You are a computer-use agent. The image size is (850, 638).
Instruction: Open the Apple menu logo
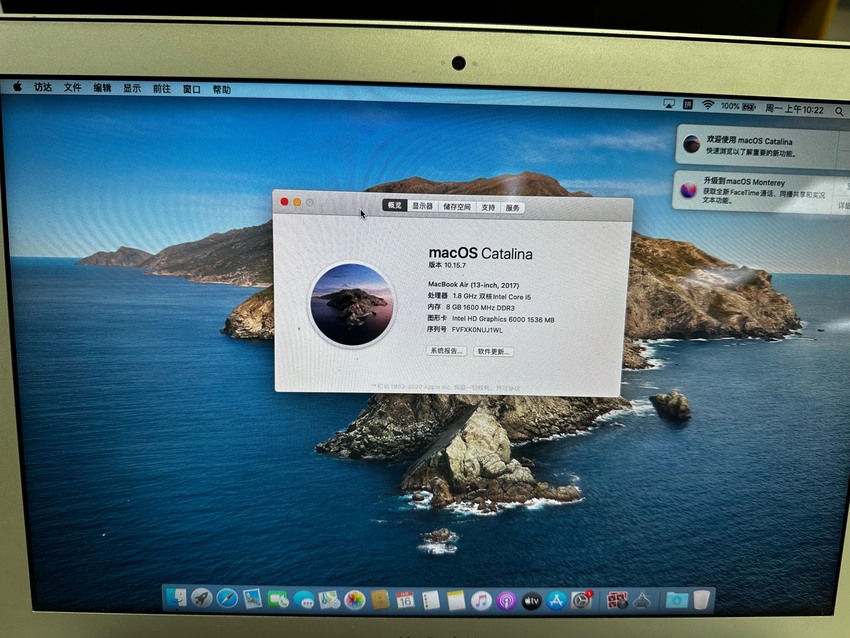pyautogui.click(x=17, y=86)
